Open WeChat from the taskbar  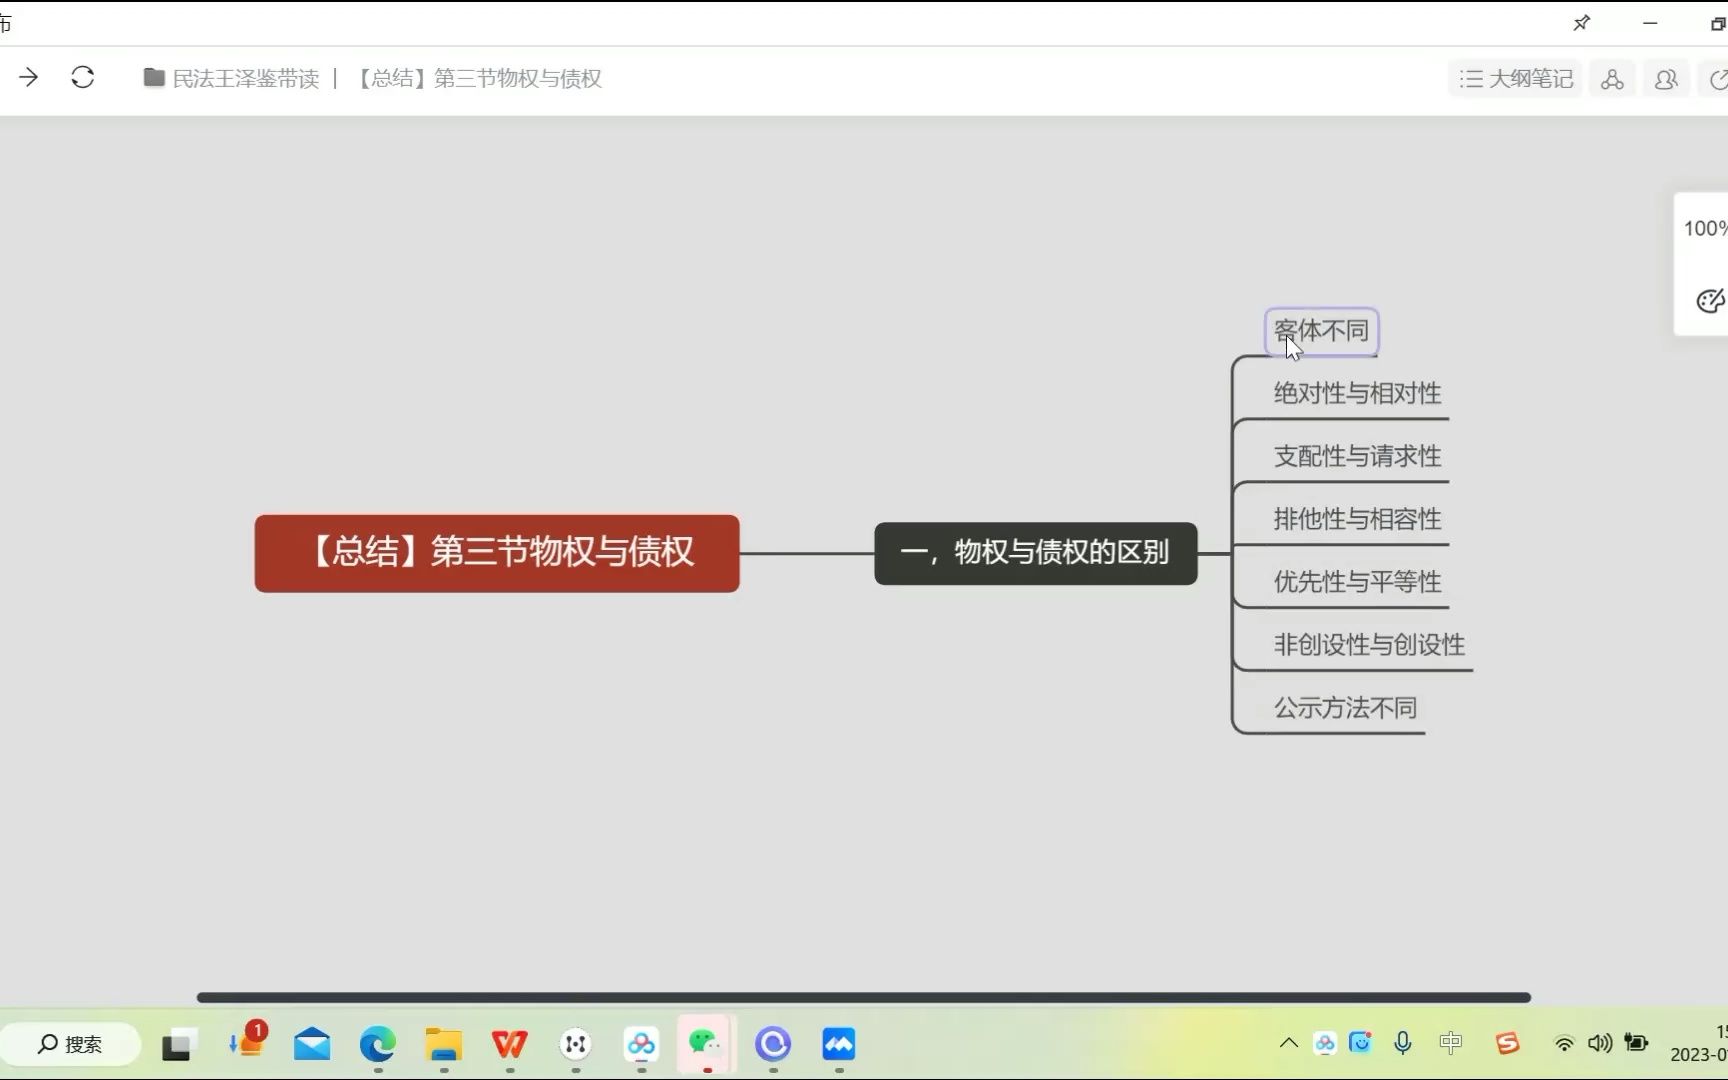point(706,1044)
